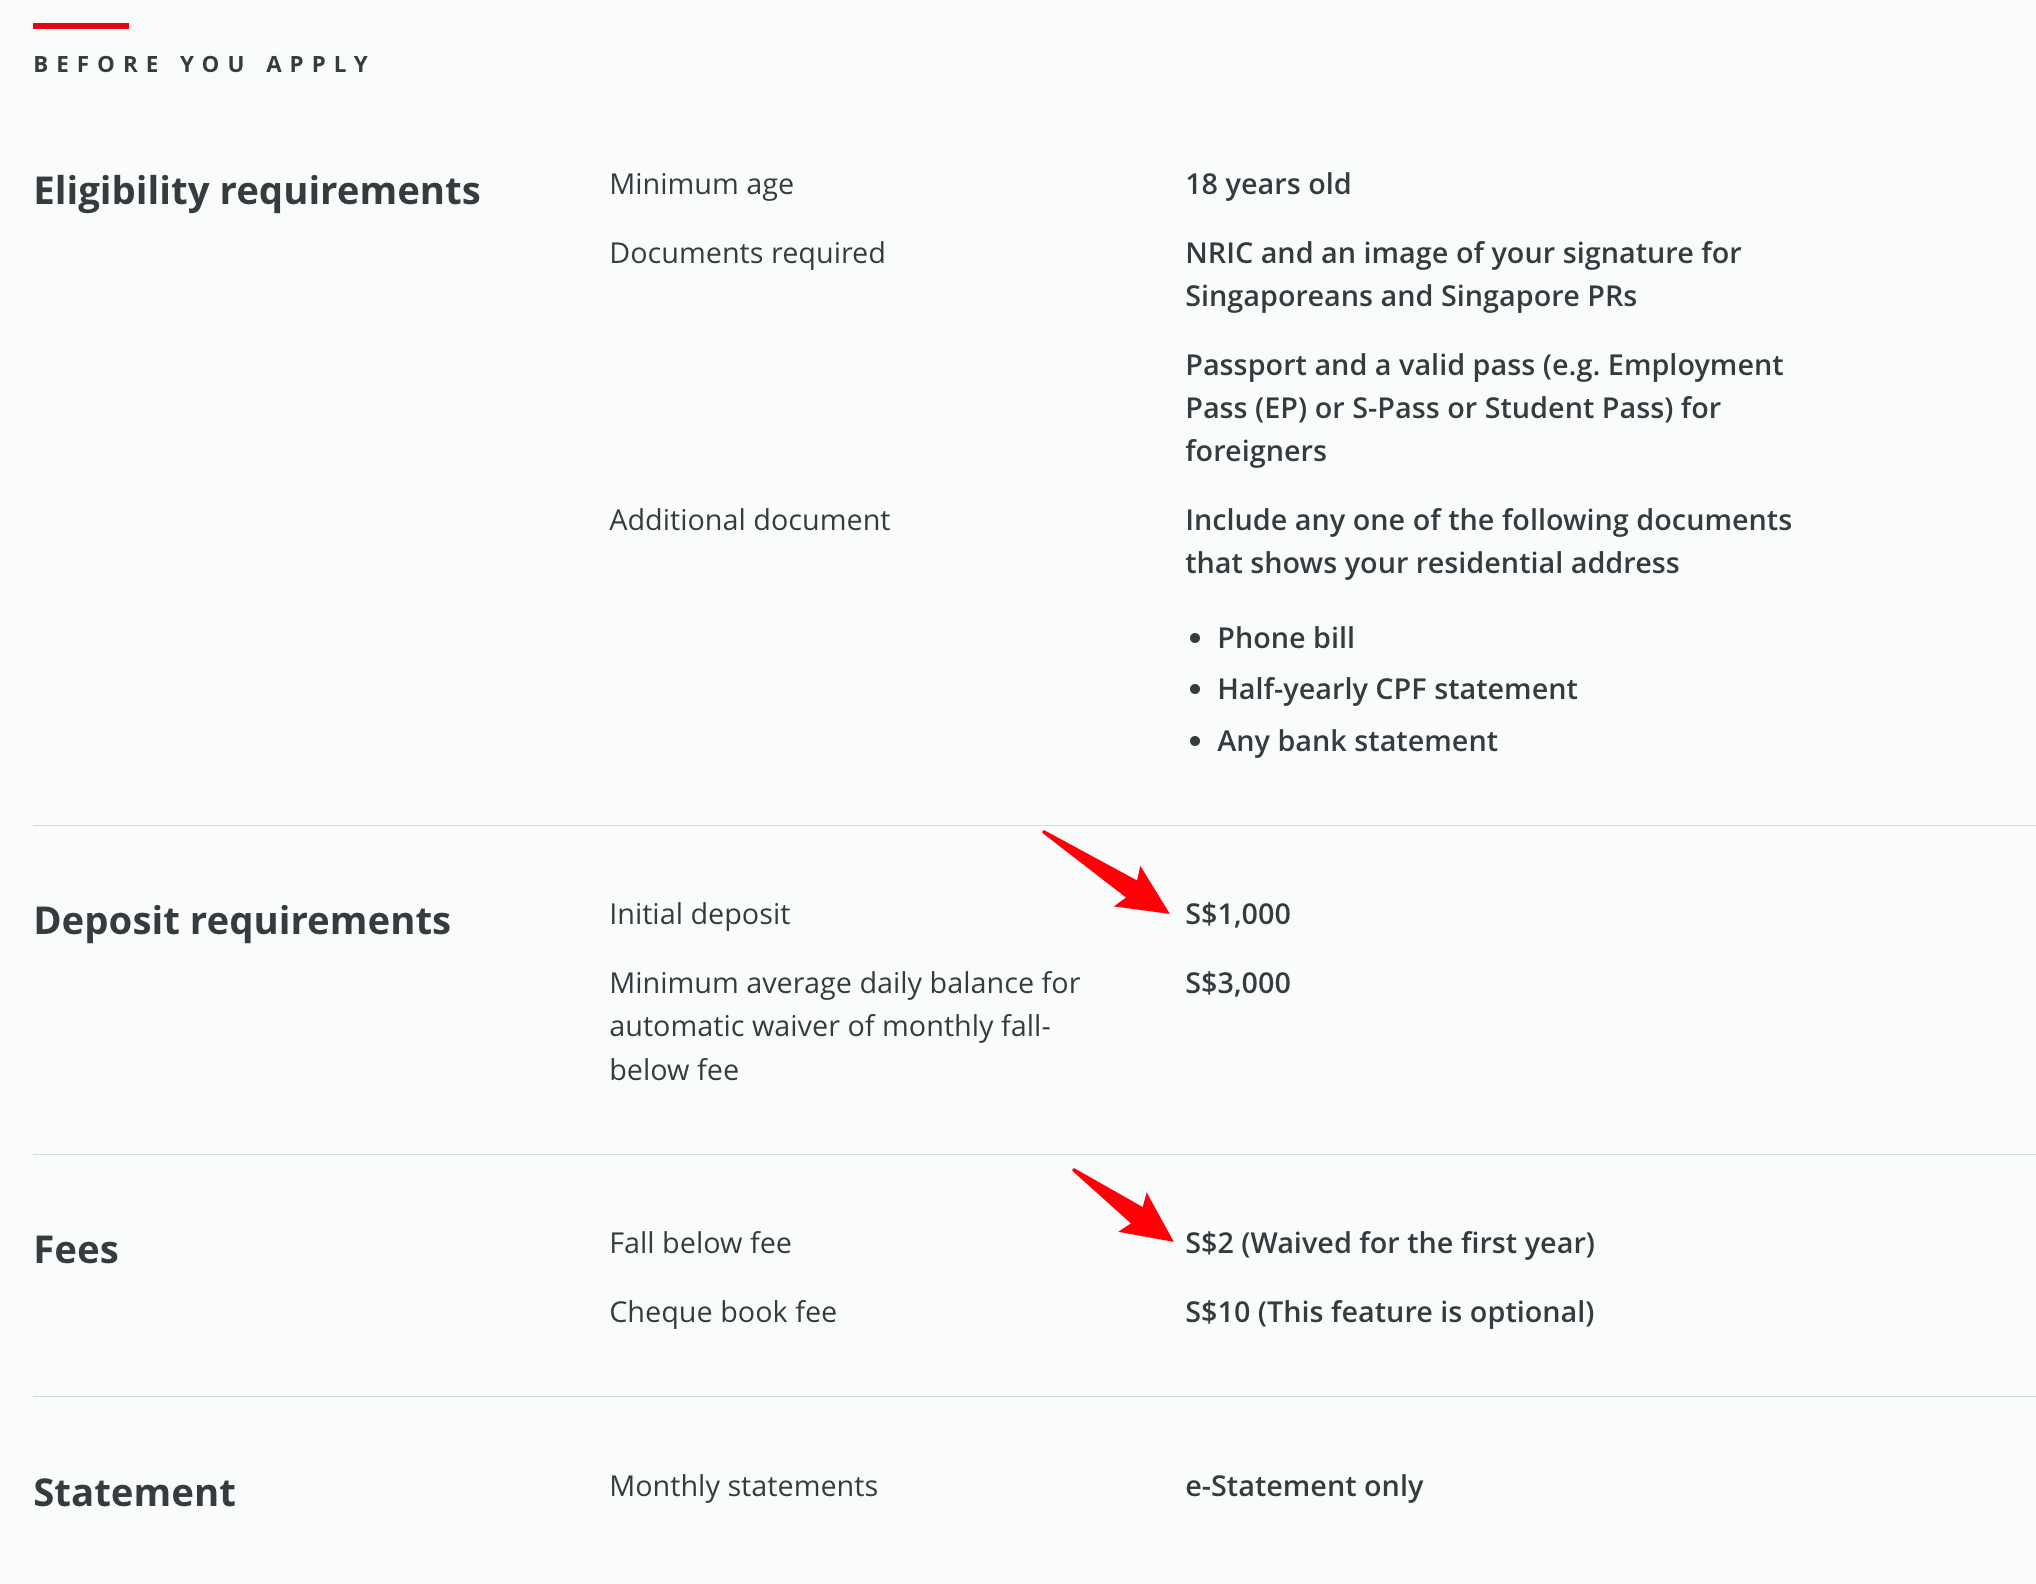The image size is (2036, 1584).
Task: Click the S$3,000 minimum balance amount
Action: (x=1237, y=983)
